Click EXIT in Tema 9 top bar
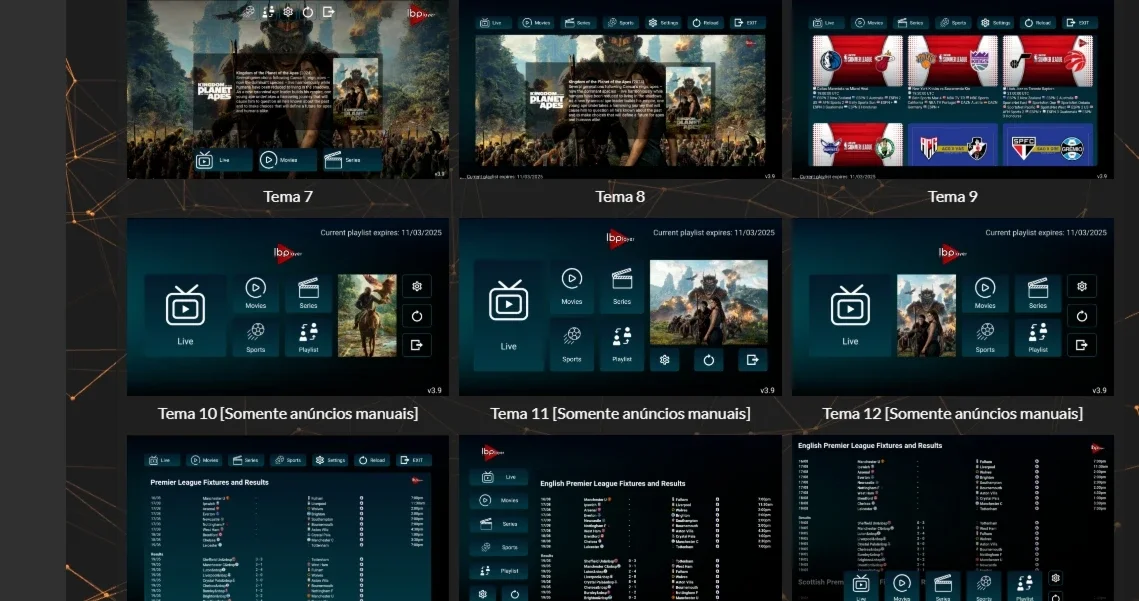Screen dimensions: 1139x601 point(1079,23)
